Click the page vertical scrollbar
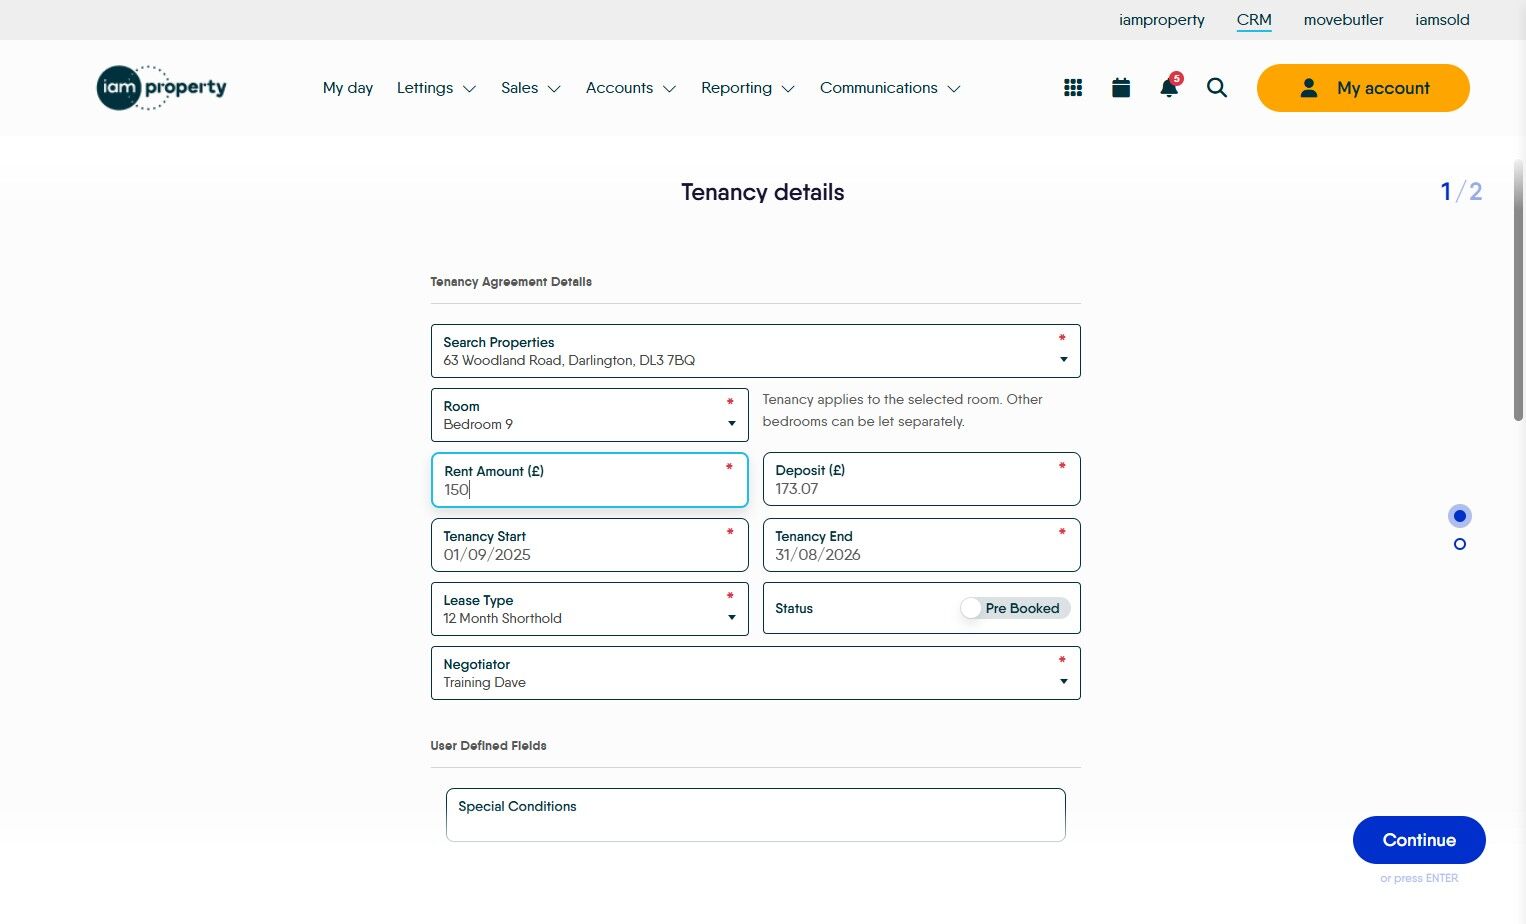Viewport: 1526px width, 924px height. pyautogui.click(x=1518, y=290)
